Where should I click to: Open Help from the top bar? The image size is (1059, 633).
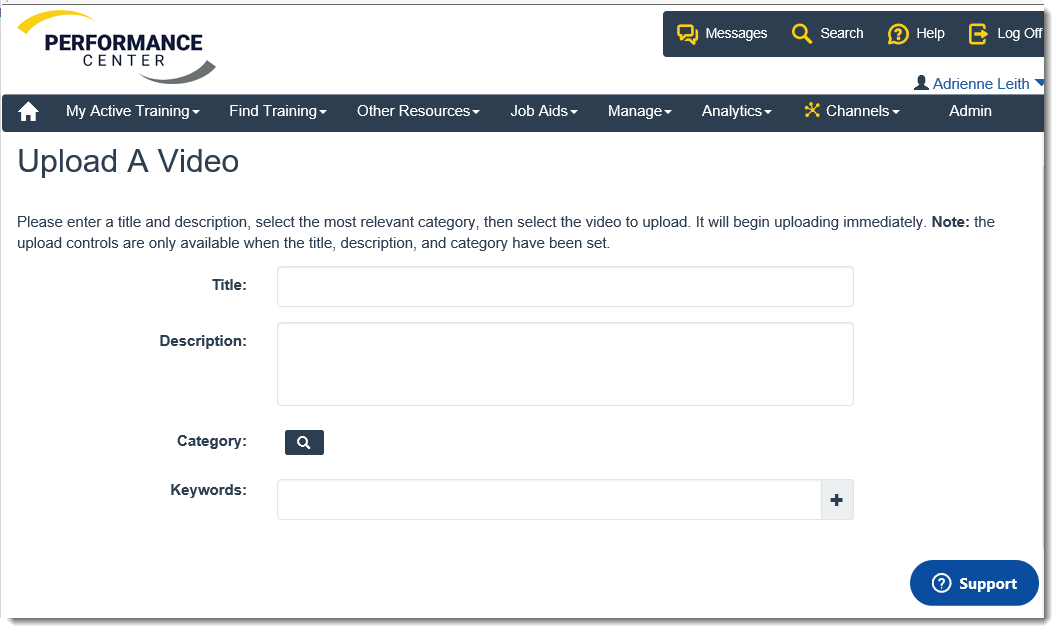coord(916,33)
